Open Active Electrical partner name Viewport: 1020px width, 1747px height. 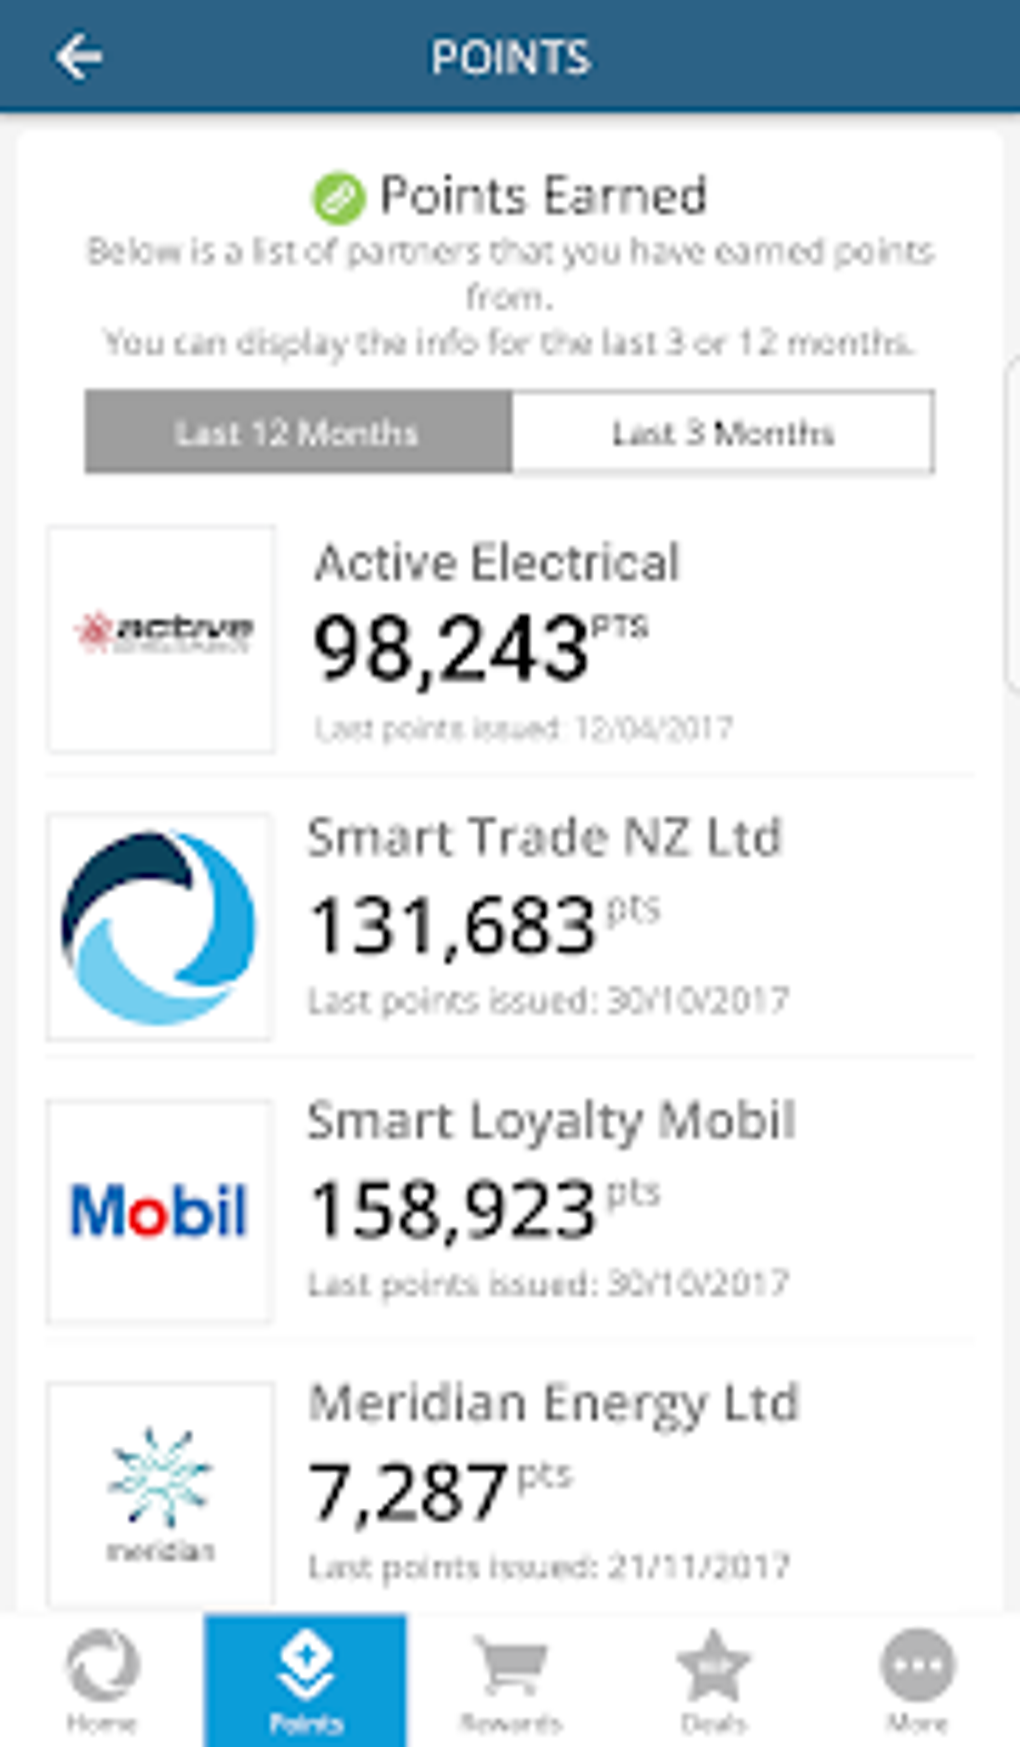pyautogui.click(x=497, y=562)
